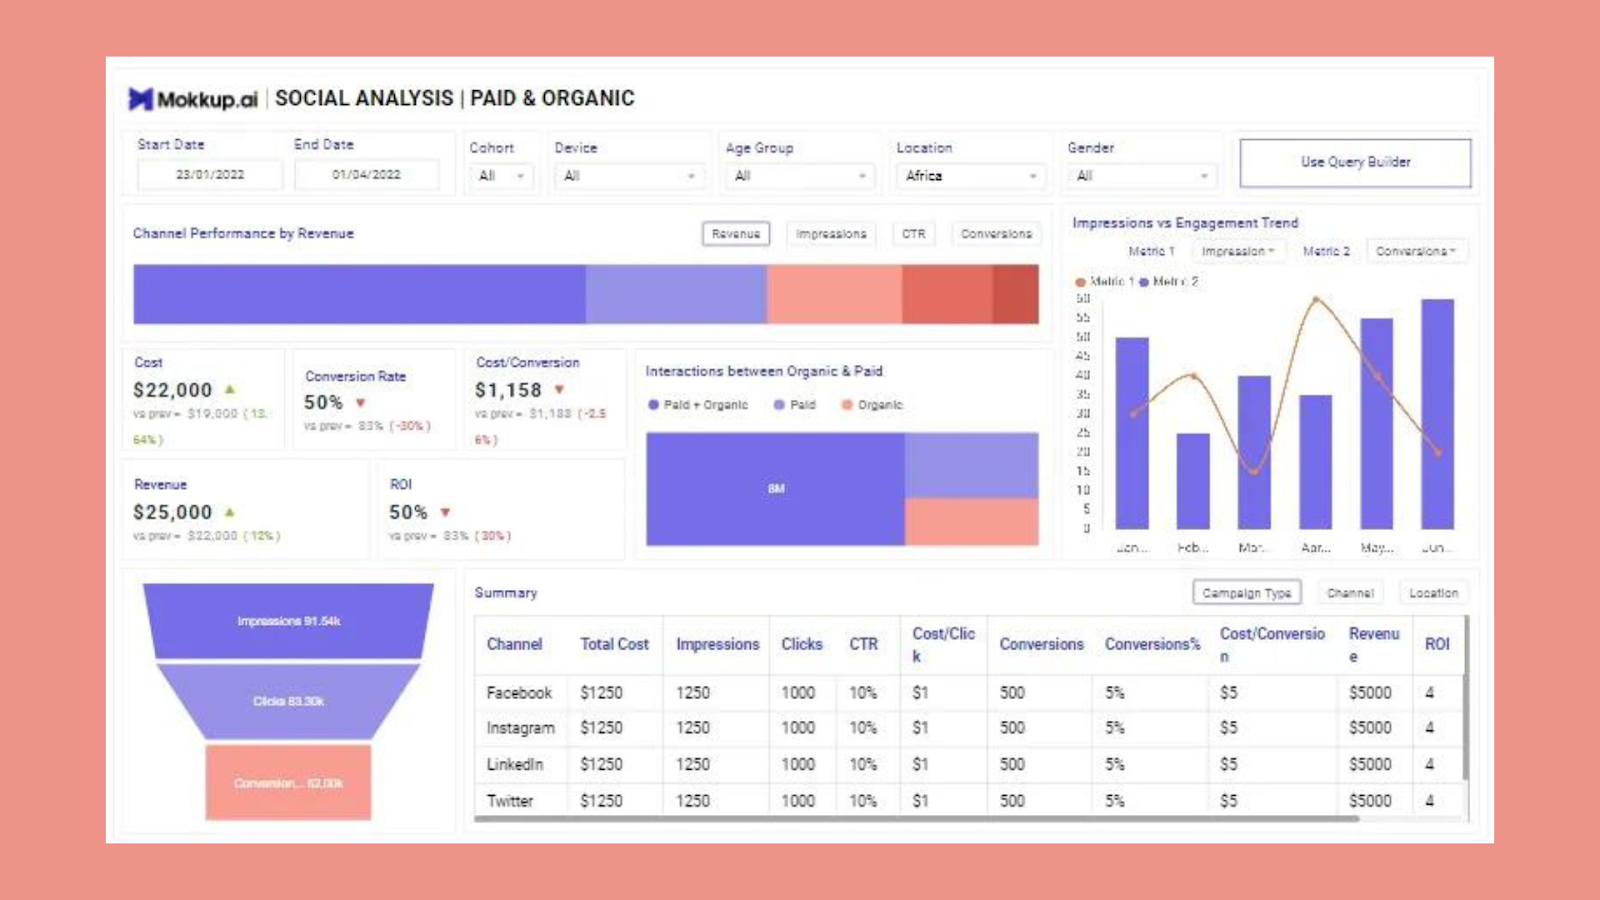1600x900 pixels.
Task: Click the Conversion funnel stage
Action: tap(288, 782)
